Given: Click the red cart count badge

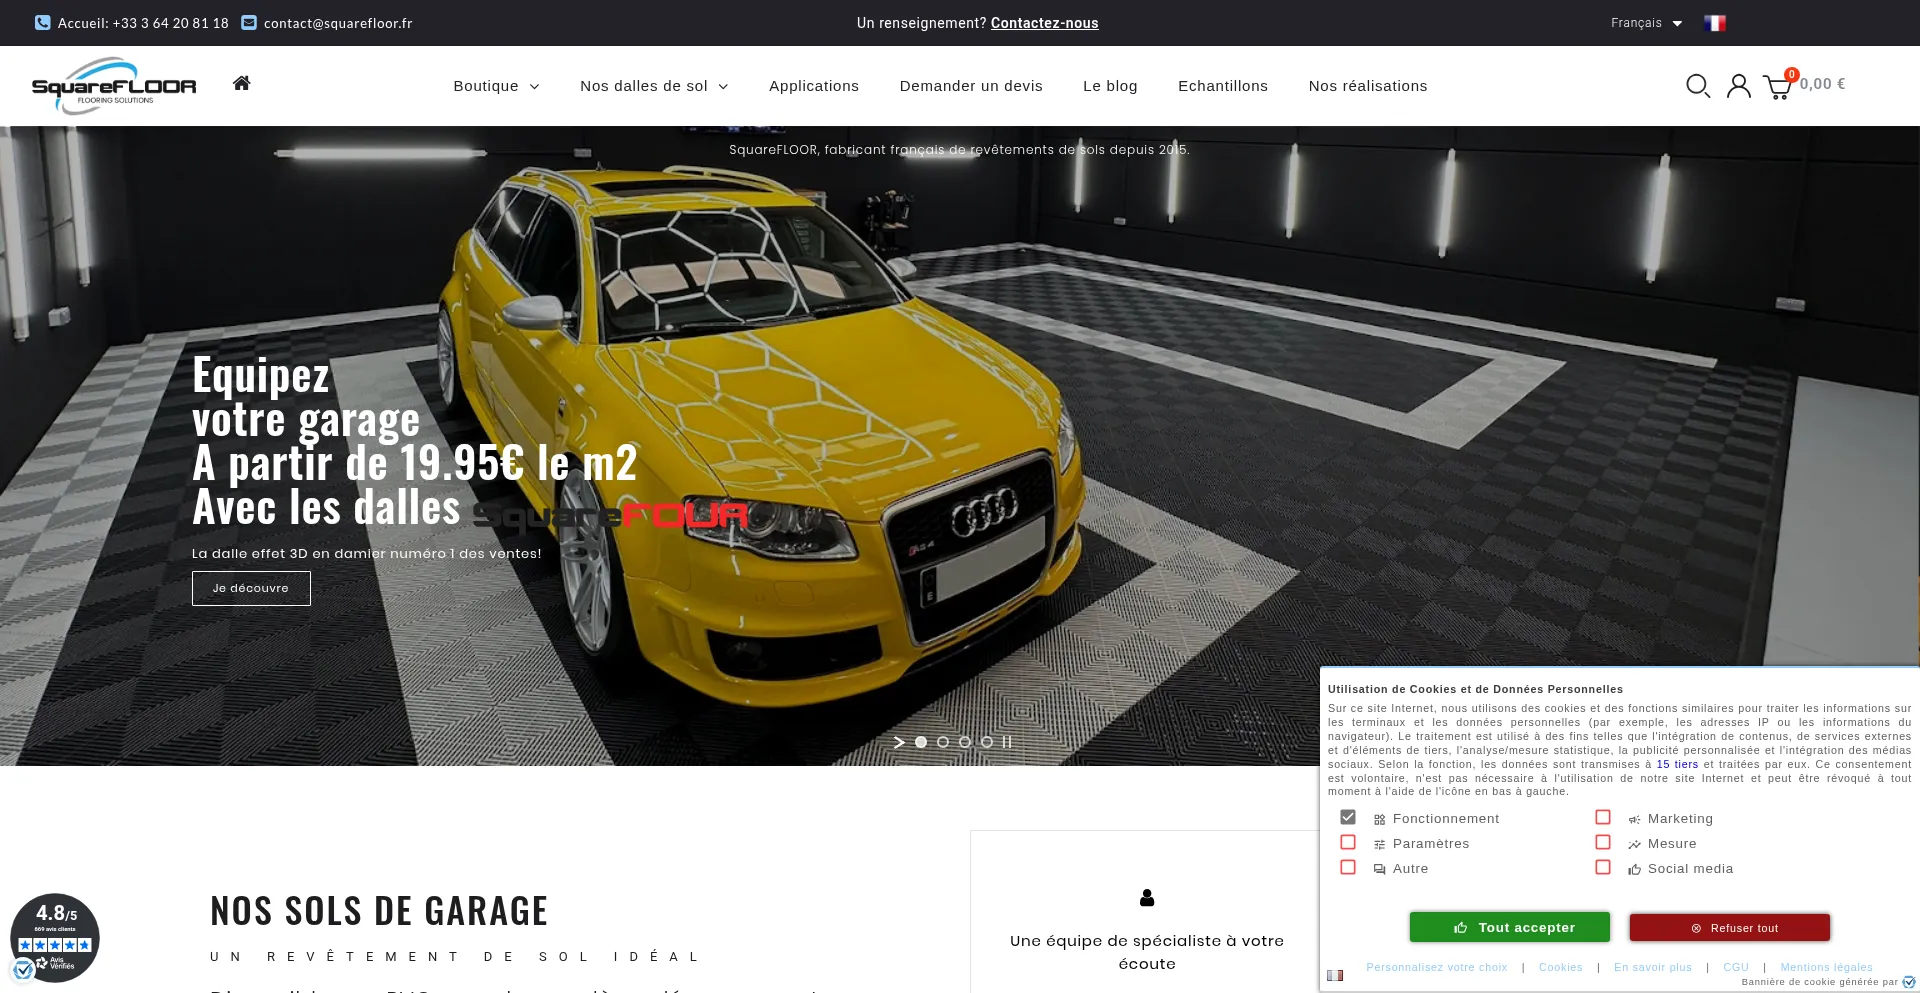Looking at the screenshot, I should click(x=1792, y=74).
